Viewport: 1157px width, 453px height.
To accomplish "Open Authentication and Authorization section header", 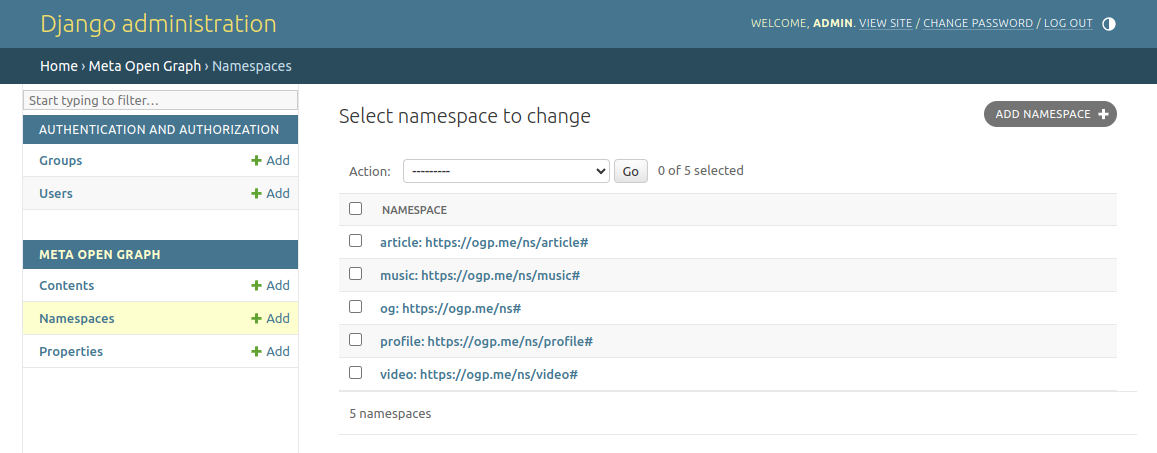I will coord(159,130).
